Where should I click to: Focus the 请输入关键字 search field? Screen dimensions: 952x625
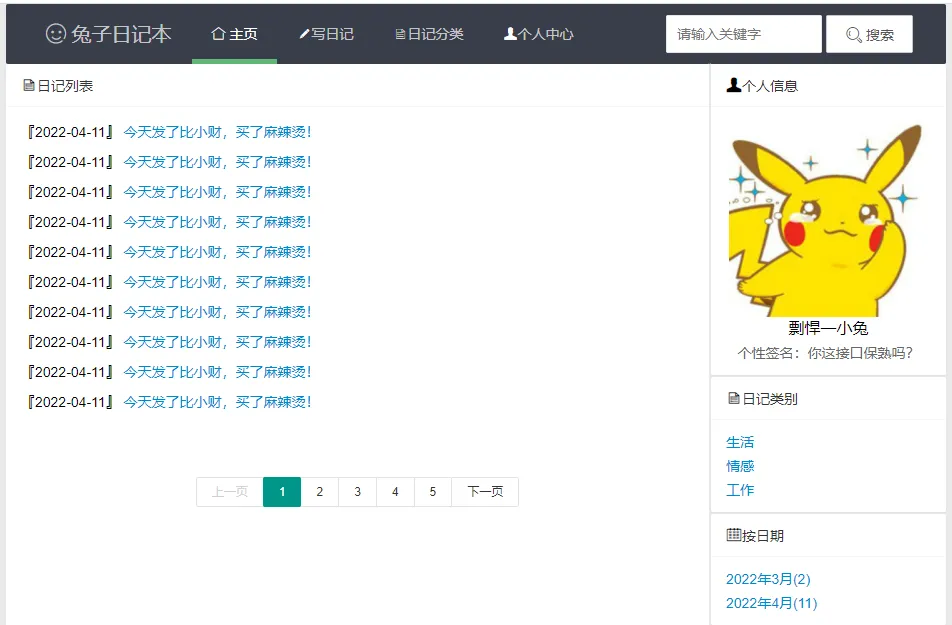pos(744,34)
